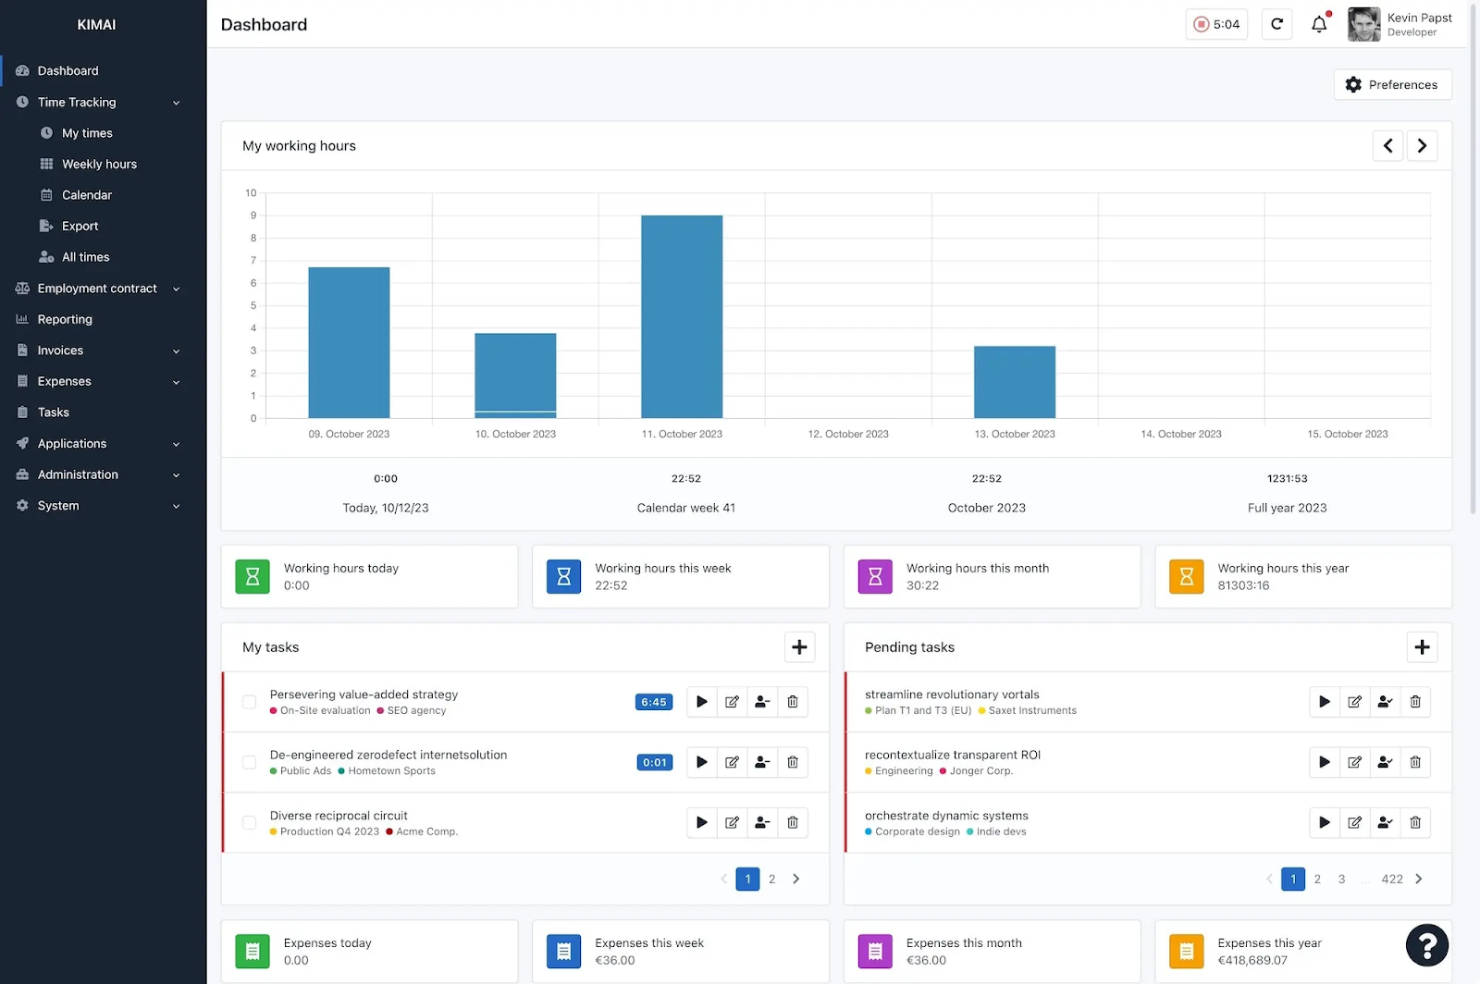Open the Calendar from the sidebar

pos(84,194)
